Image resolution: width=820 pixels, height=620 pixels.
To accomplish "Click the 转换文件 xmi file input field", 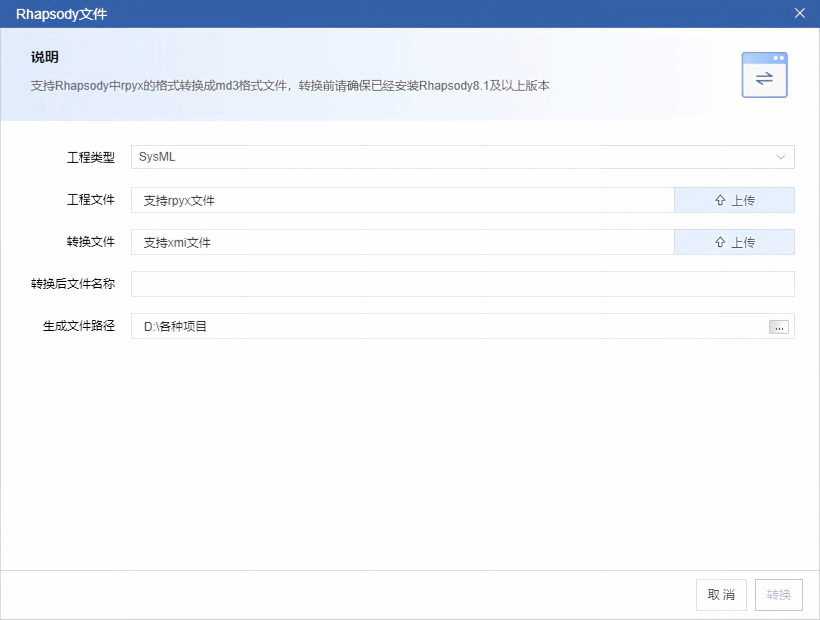I will [402, 242].
